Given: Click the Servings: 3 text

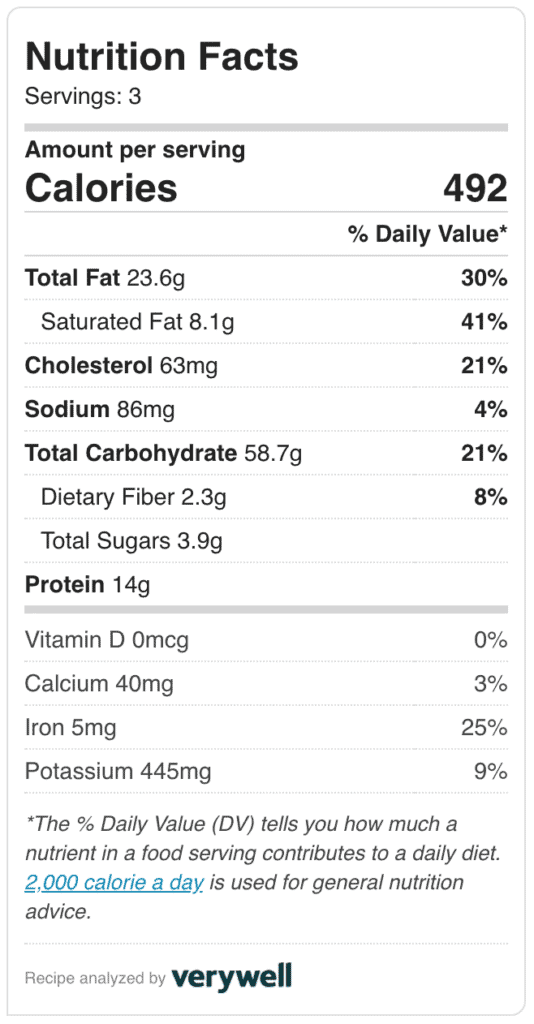Looking at the screenshot, I should [83, 97].
